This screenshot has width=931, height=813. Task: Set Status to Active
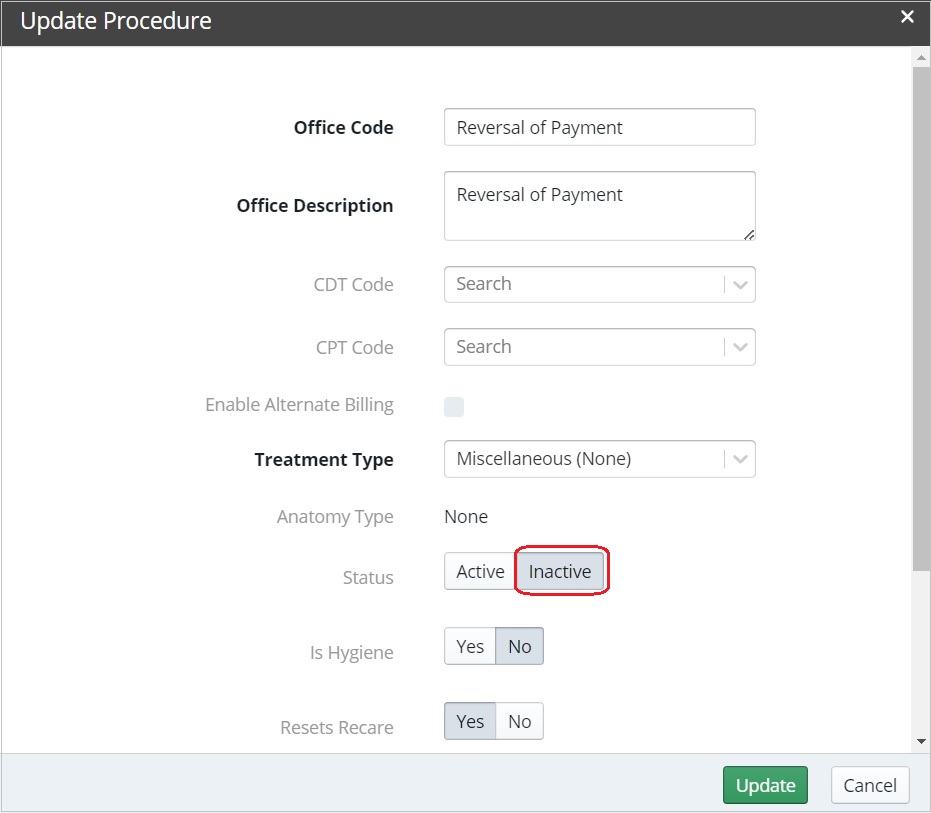tap(480, 572)
